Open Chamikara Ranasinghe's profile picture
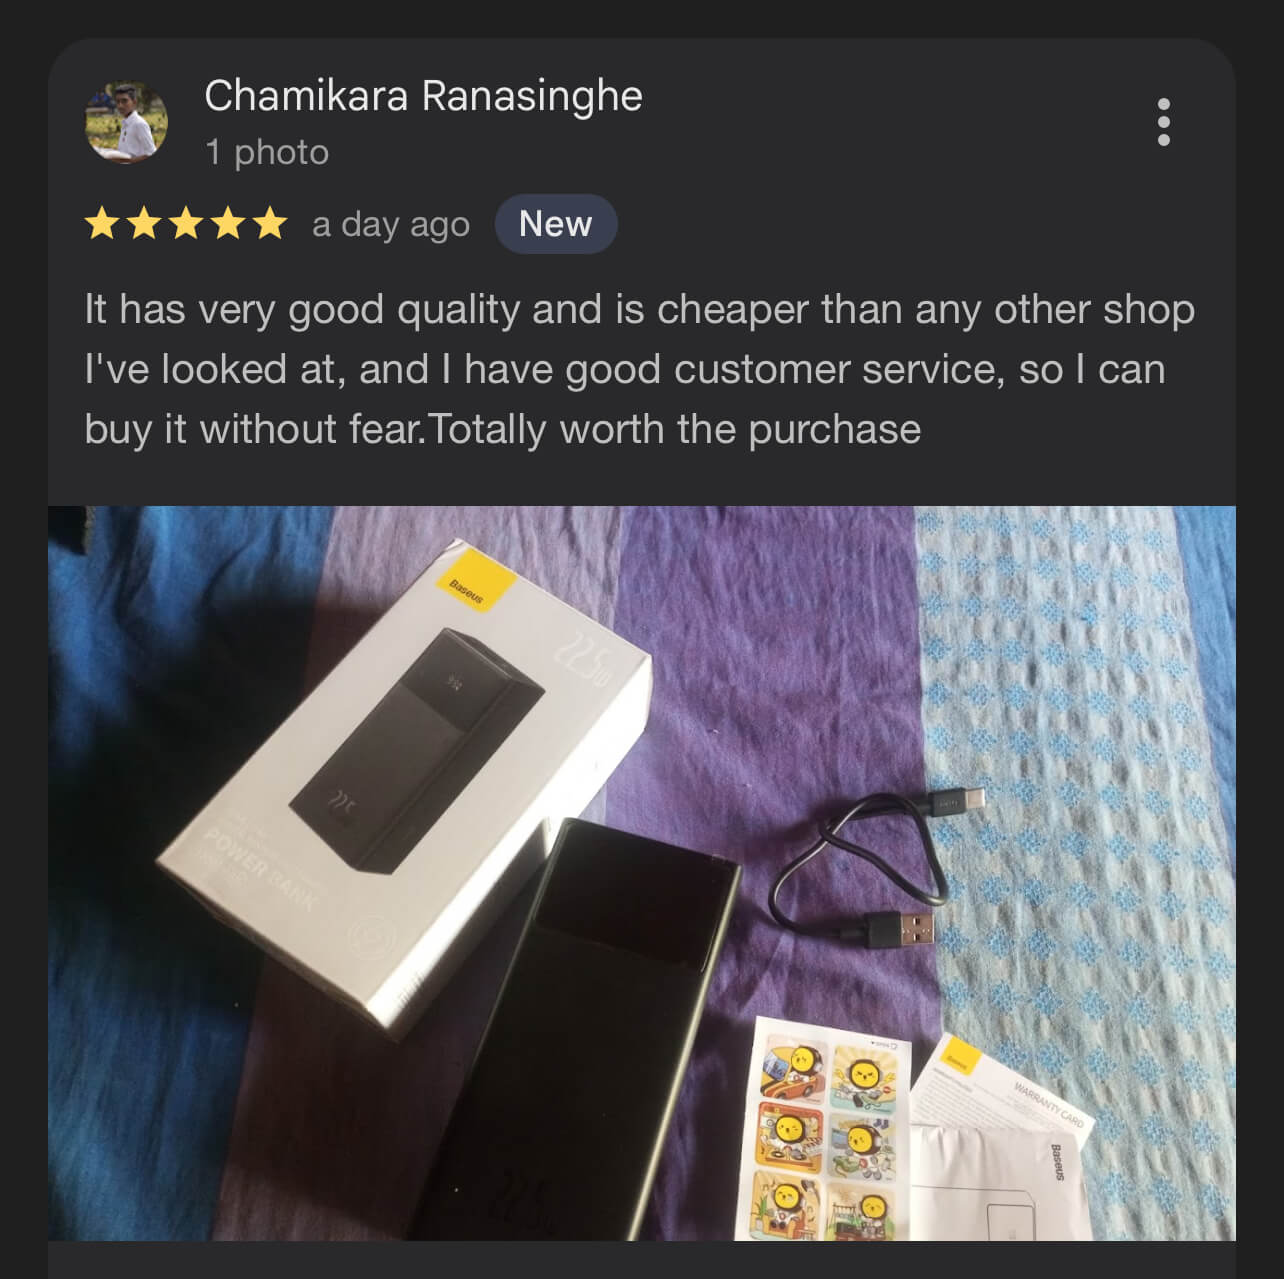This screenshot has width=1284, height=1279. (126, 123)
